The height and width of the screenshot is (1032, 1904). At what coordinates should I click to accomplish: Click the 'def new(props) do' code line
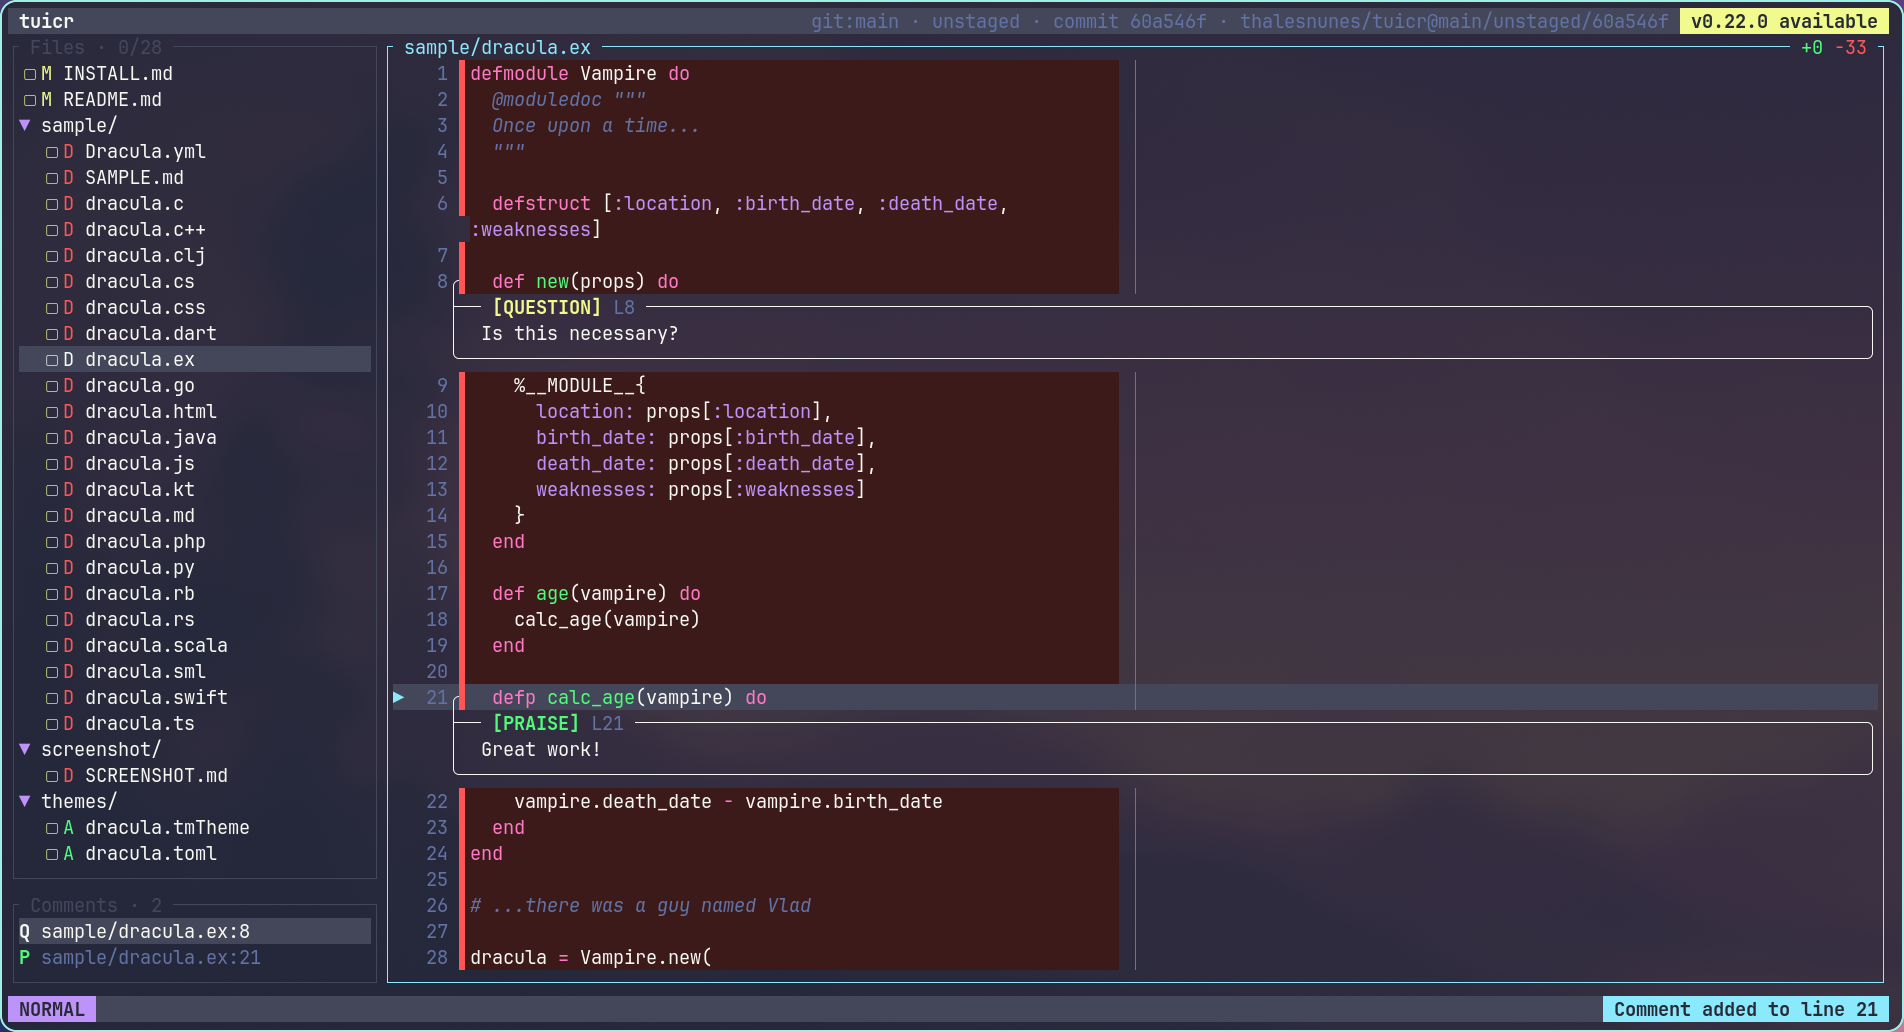585,282
